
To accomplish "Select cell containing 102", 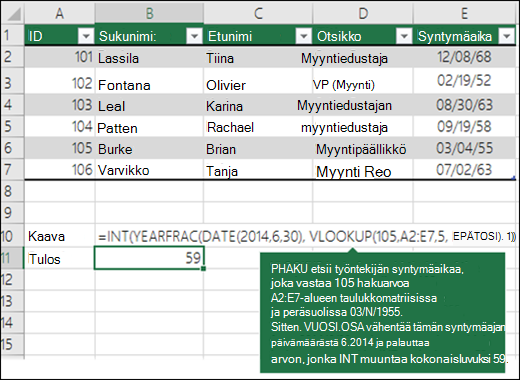I will click(60, 81).
